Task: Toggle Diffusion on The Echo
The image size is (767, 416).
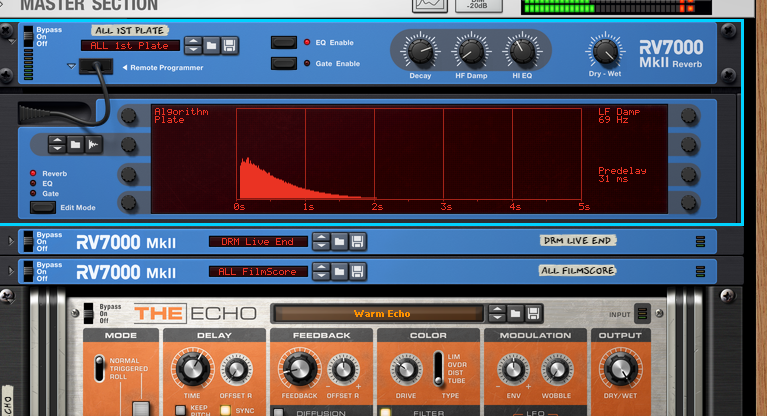Action: click(278, 413)
